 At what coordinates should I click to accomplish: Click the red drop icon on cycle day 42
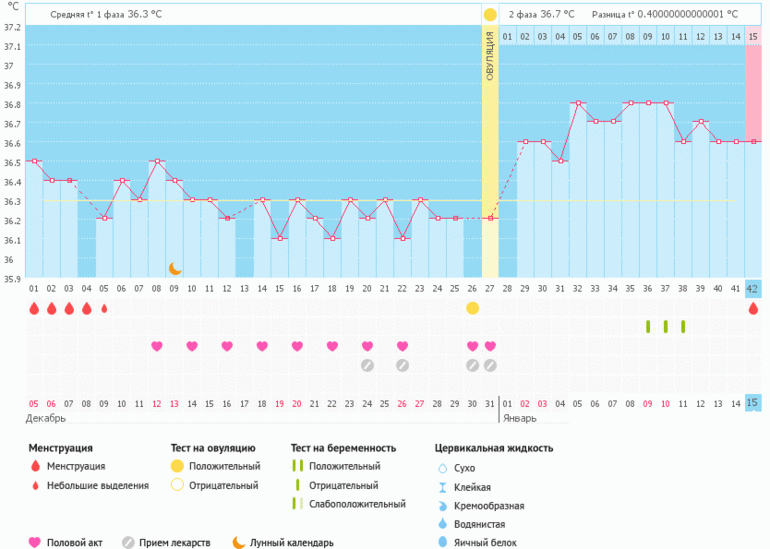point(753,309)
